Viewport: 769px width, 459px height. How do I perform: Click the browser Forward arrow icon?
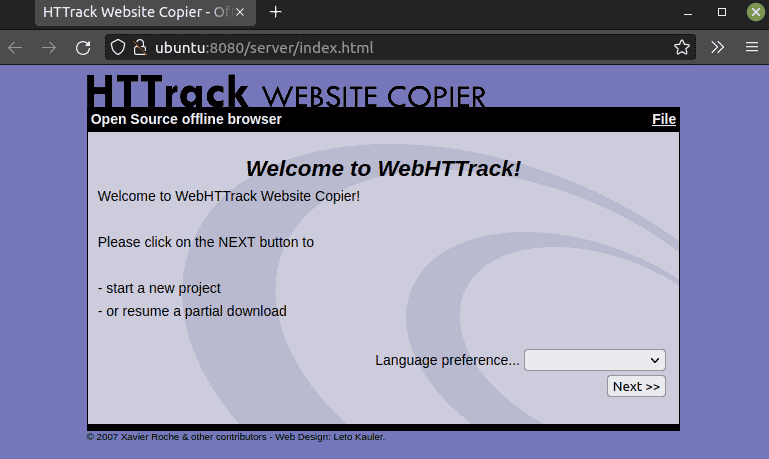49,48
